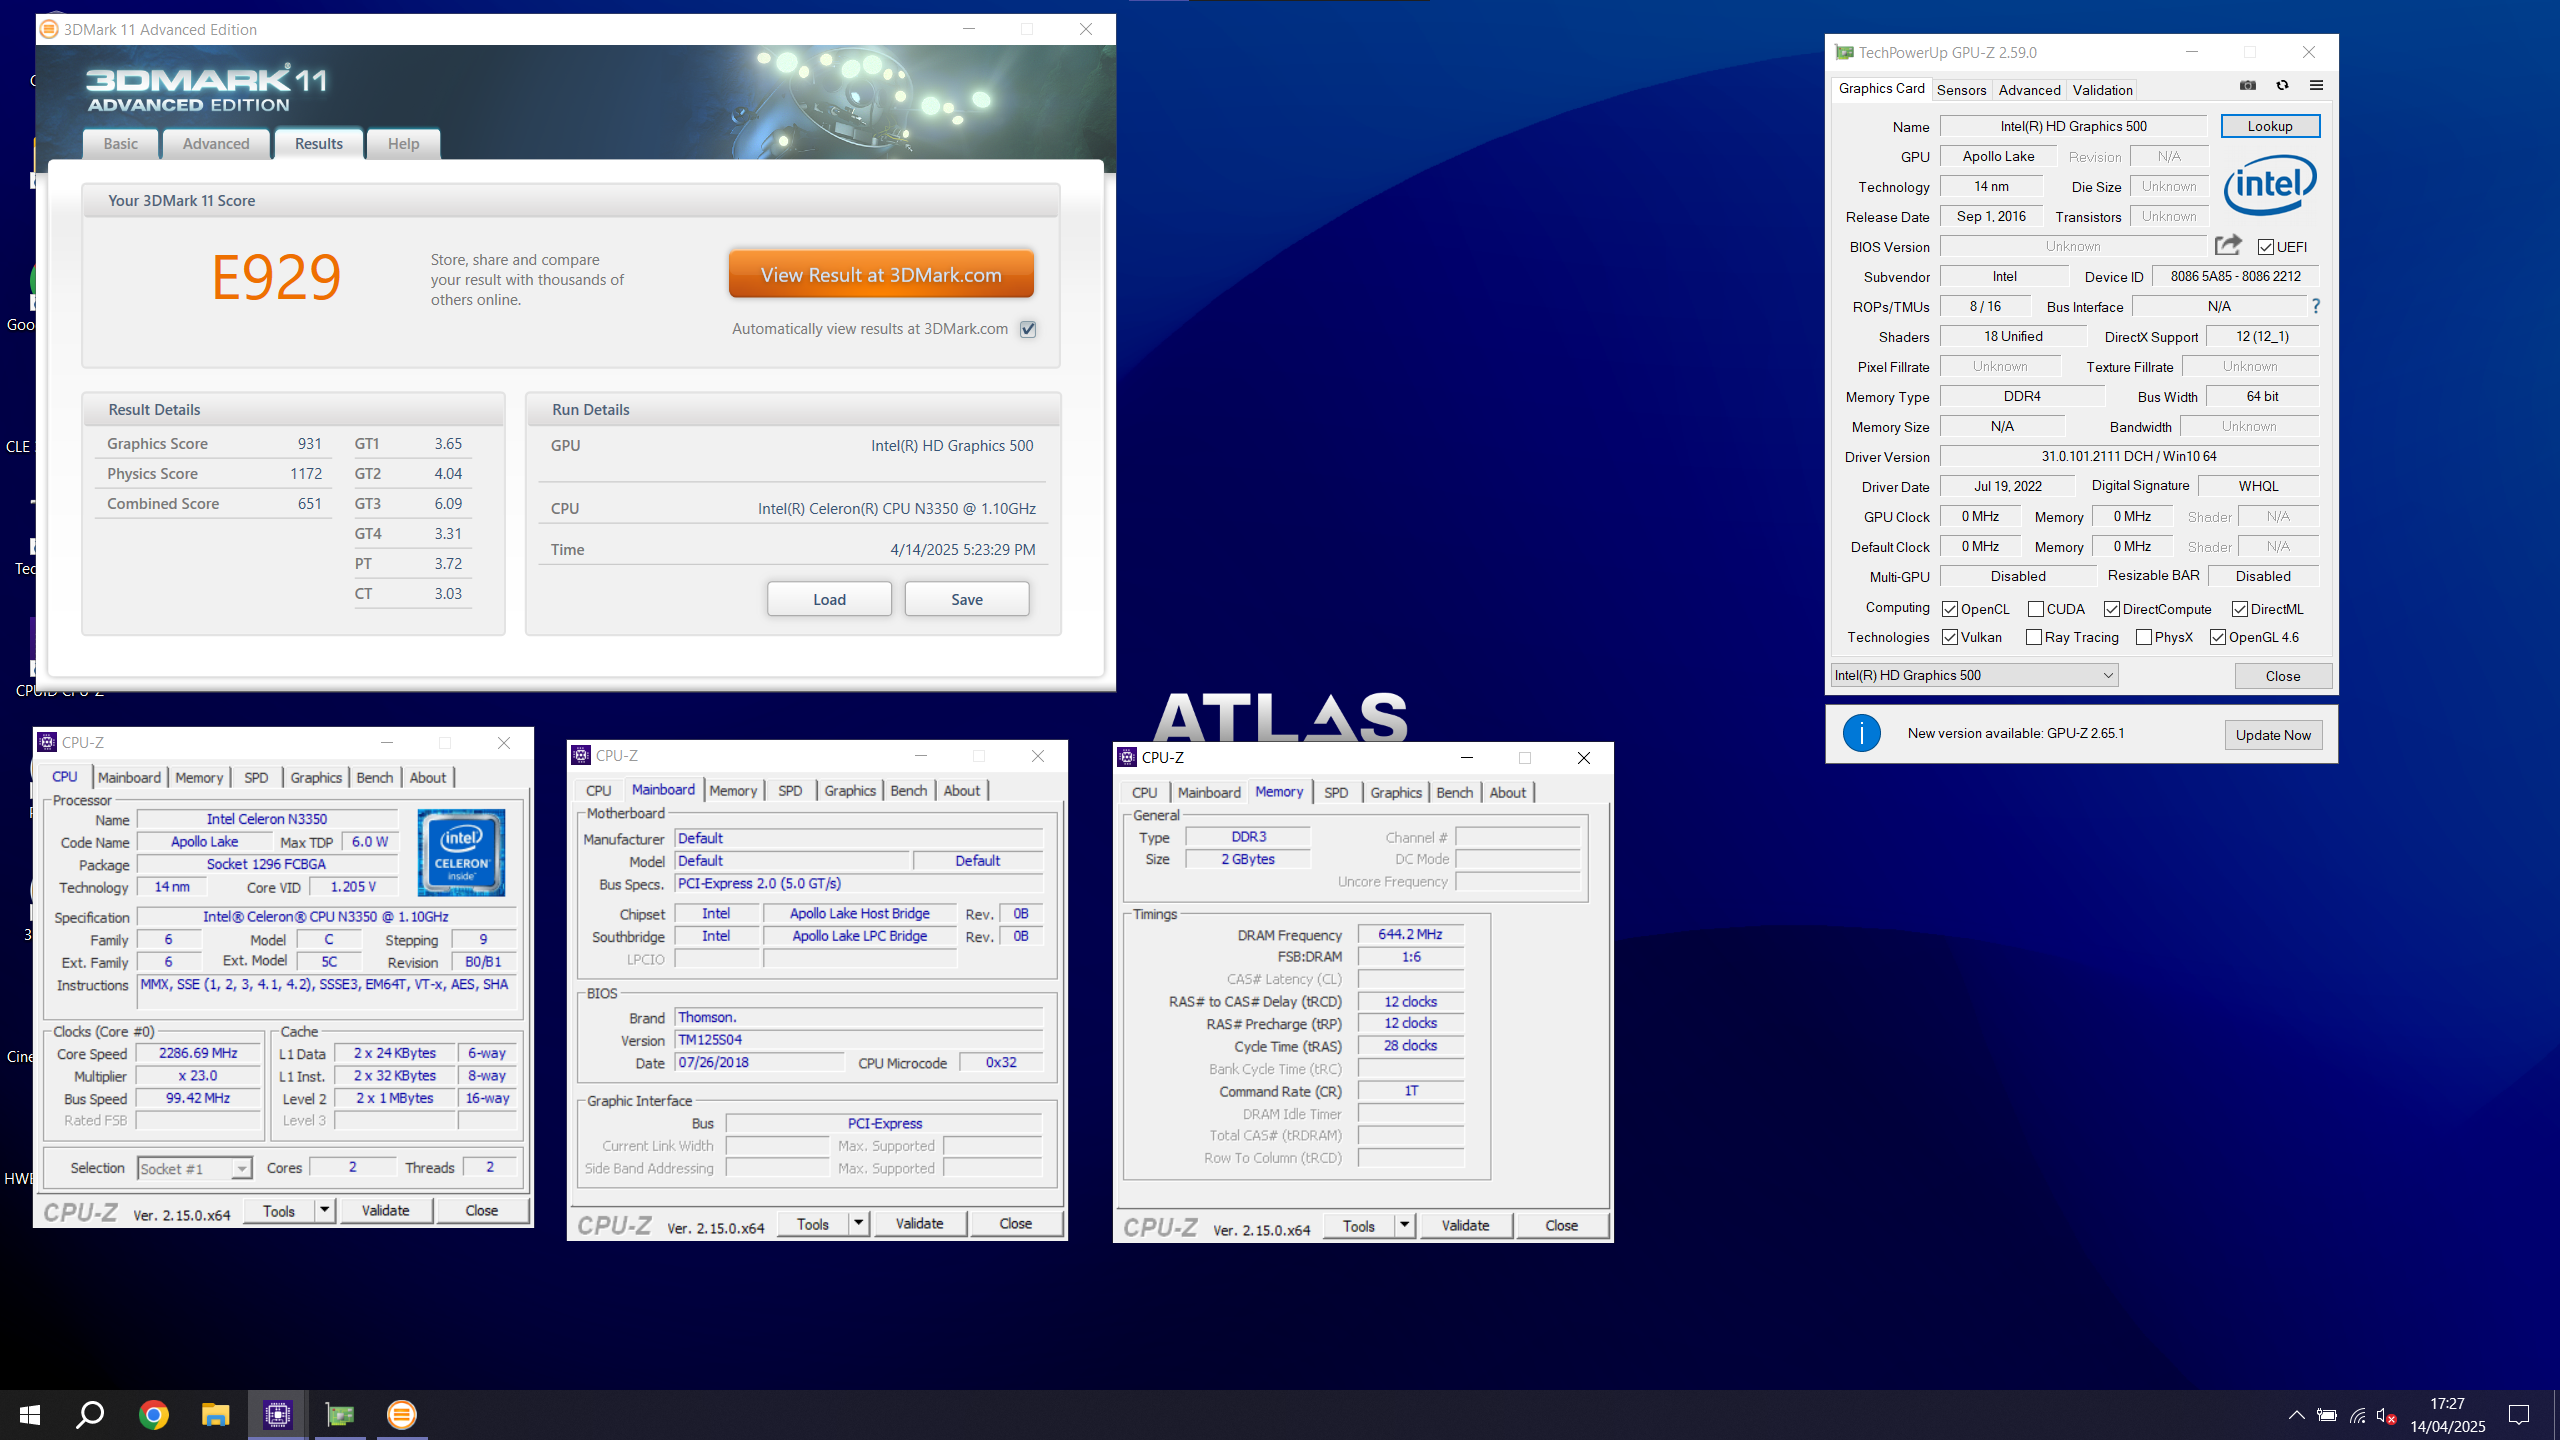Image resolution: width=2560 pixels, height=1440 pixels.
Task: Click the Intel logo in GPU-Z
Action: [2270, 185]
